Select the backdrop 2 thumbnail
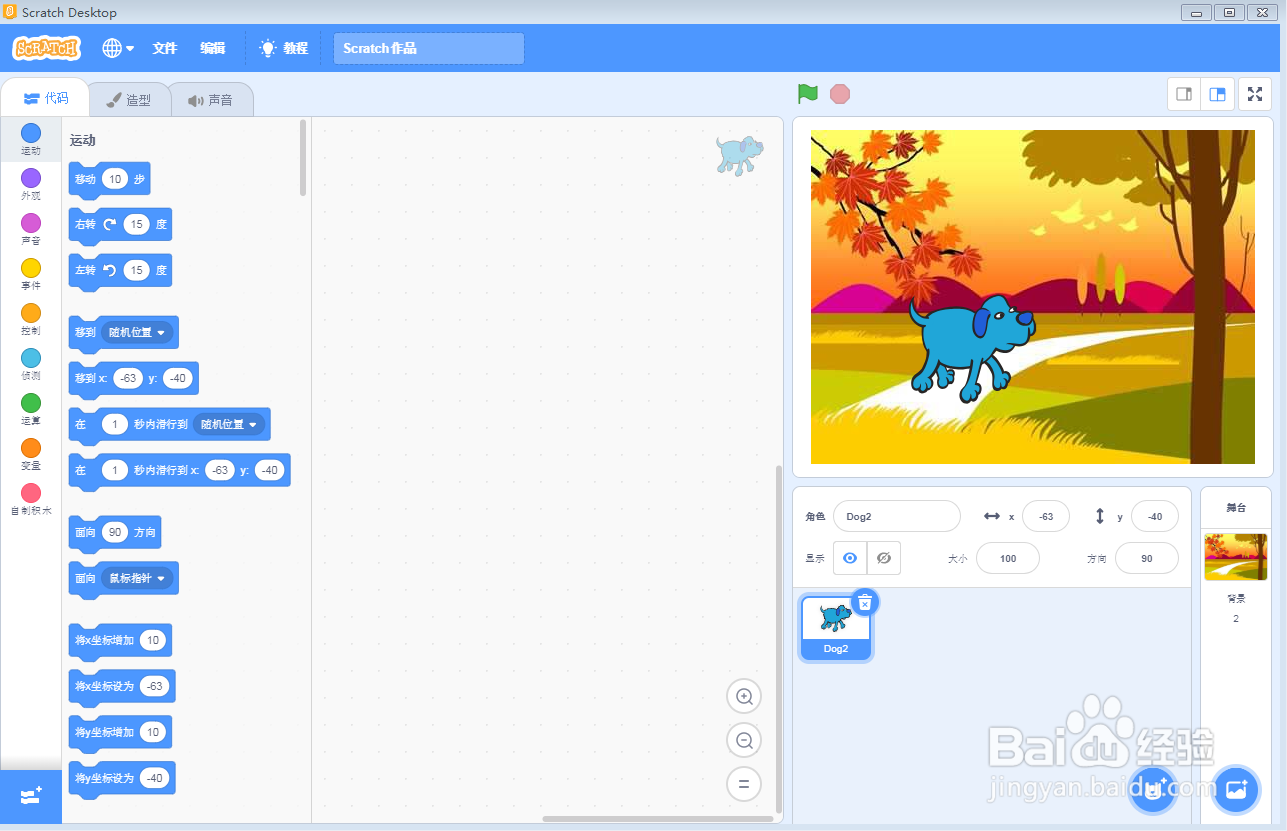 coord(1236,557)
